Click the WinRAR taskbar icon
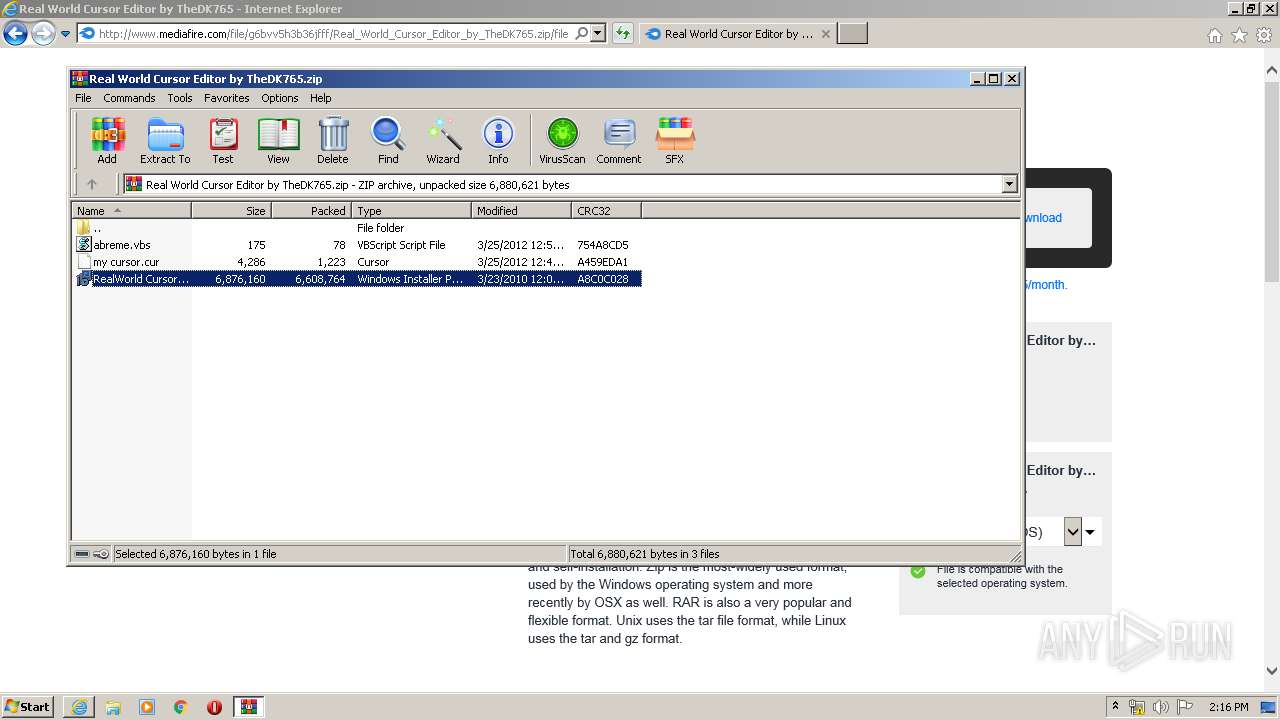 (x=249, y=707)
